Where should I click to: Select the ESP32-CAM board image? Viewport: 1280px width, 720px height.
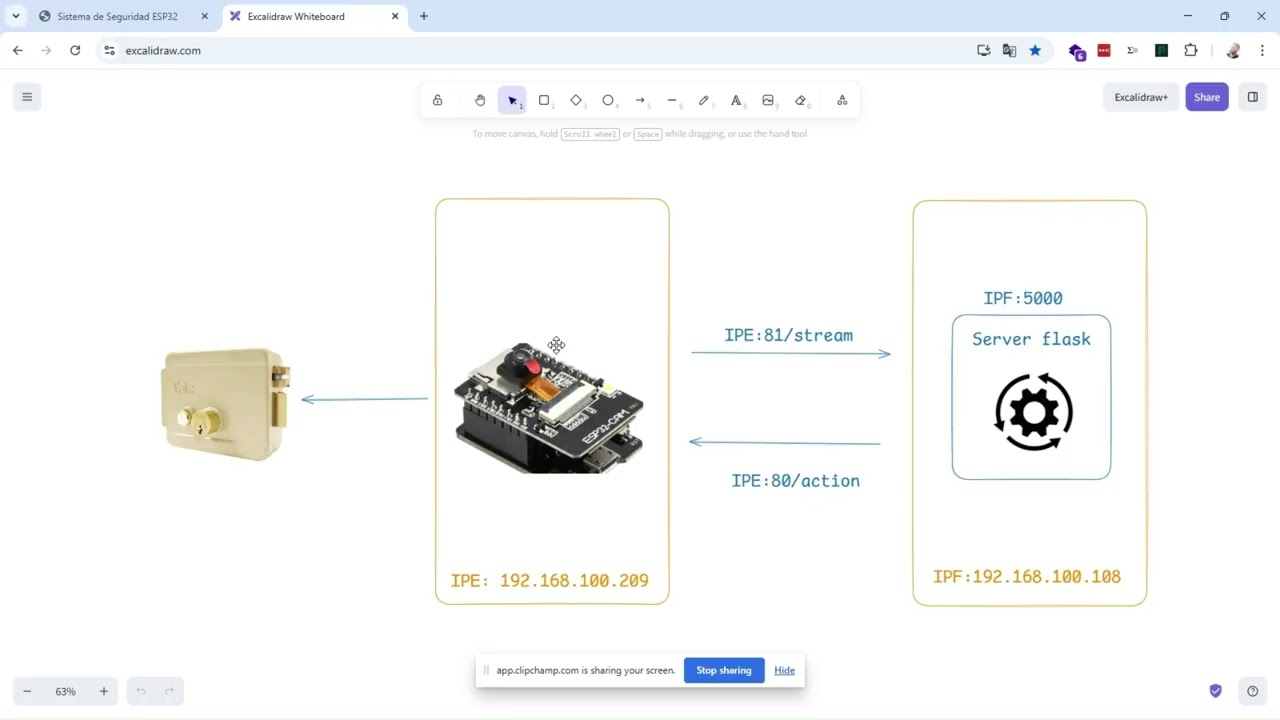click(549, 407)
